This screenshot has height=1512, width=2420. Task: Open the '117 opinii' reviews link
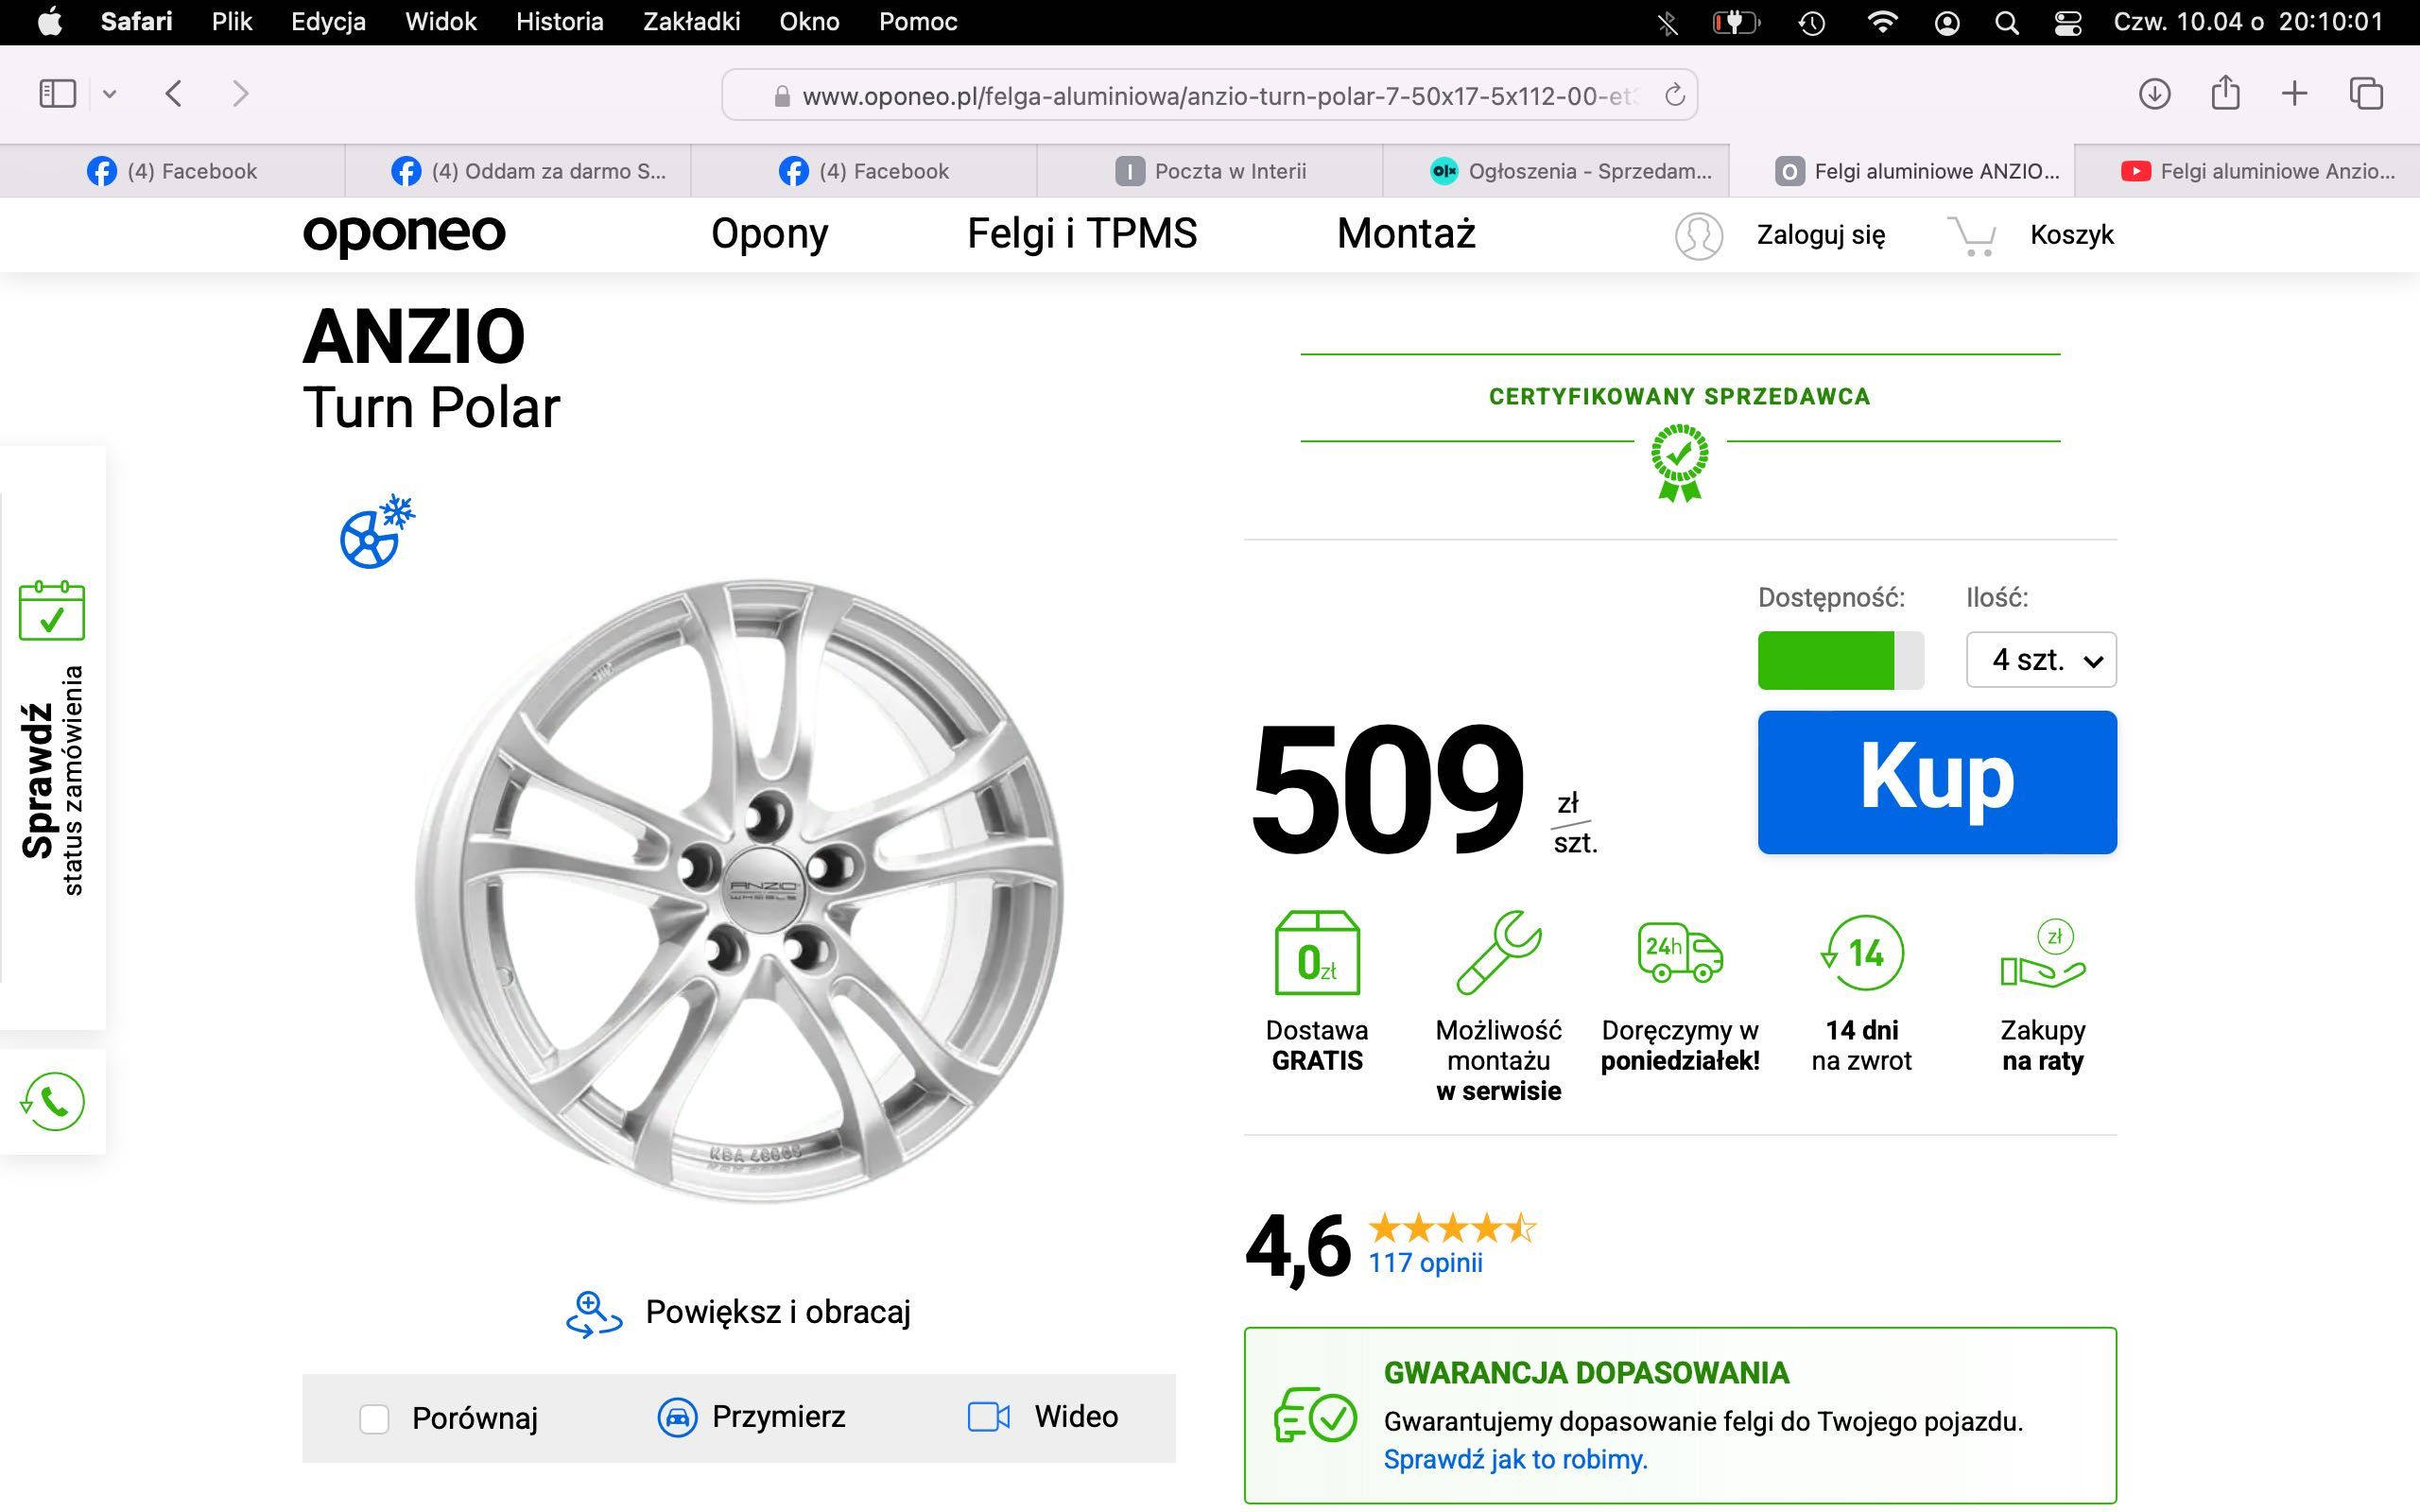(1425, 1263)
